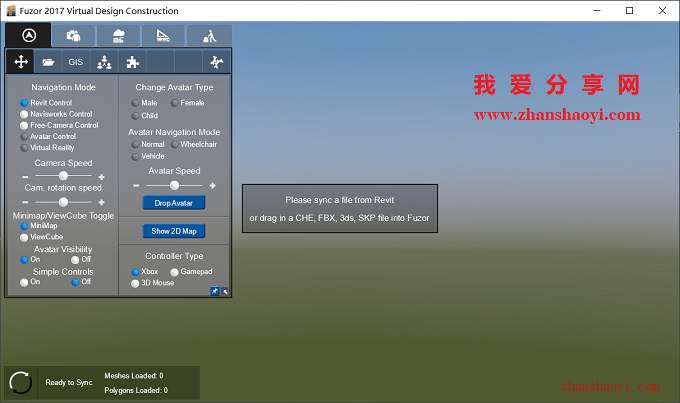The width and height of the screenshot is (680, 403).
Task: Pin the panel with the pushpin icon
Action: [215, 291]
